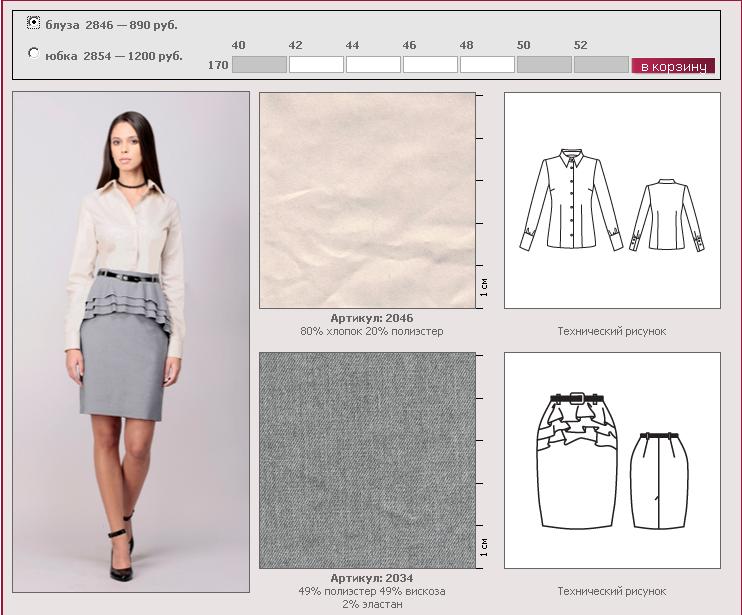Click the greyed-out size 50 cell

pyautogui.click(x=544, y=65)
